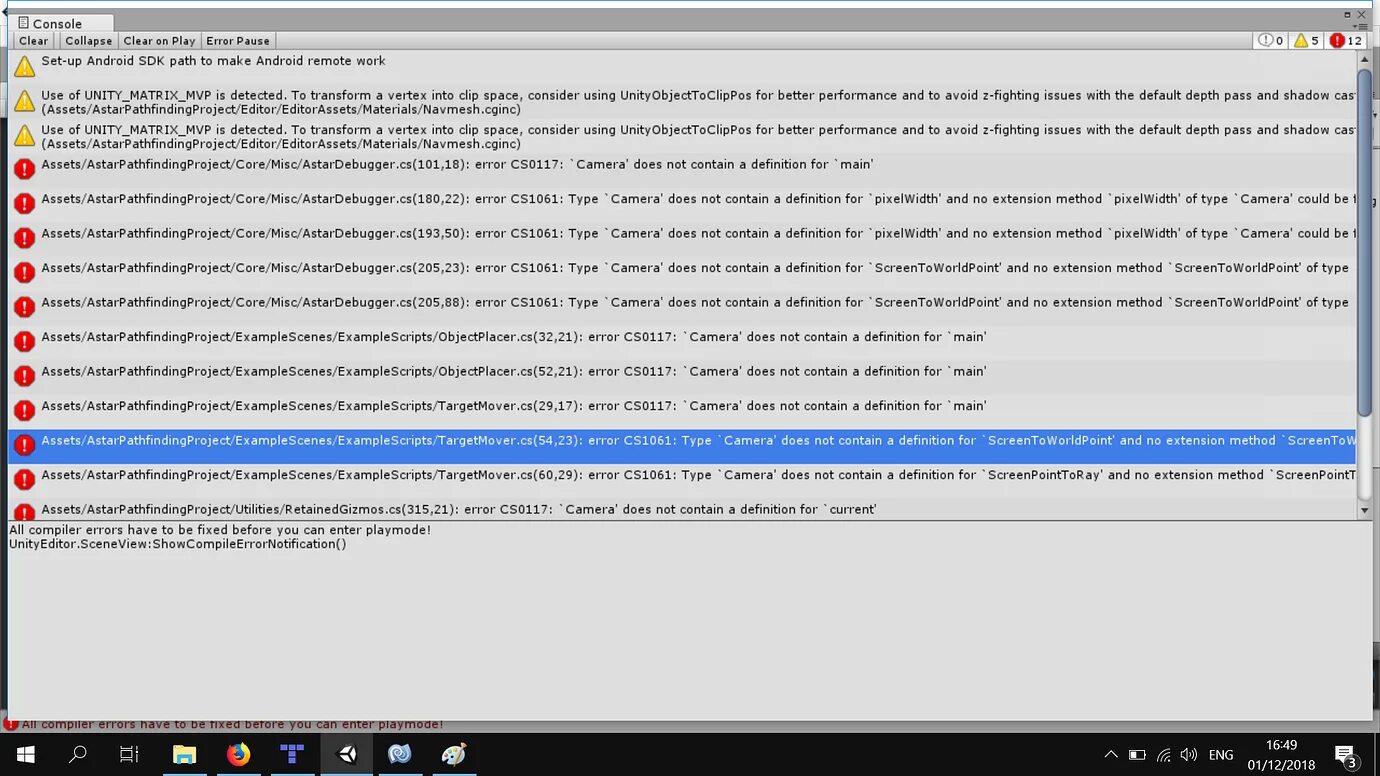Open Task View on taskbar

(129, 754)
